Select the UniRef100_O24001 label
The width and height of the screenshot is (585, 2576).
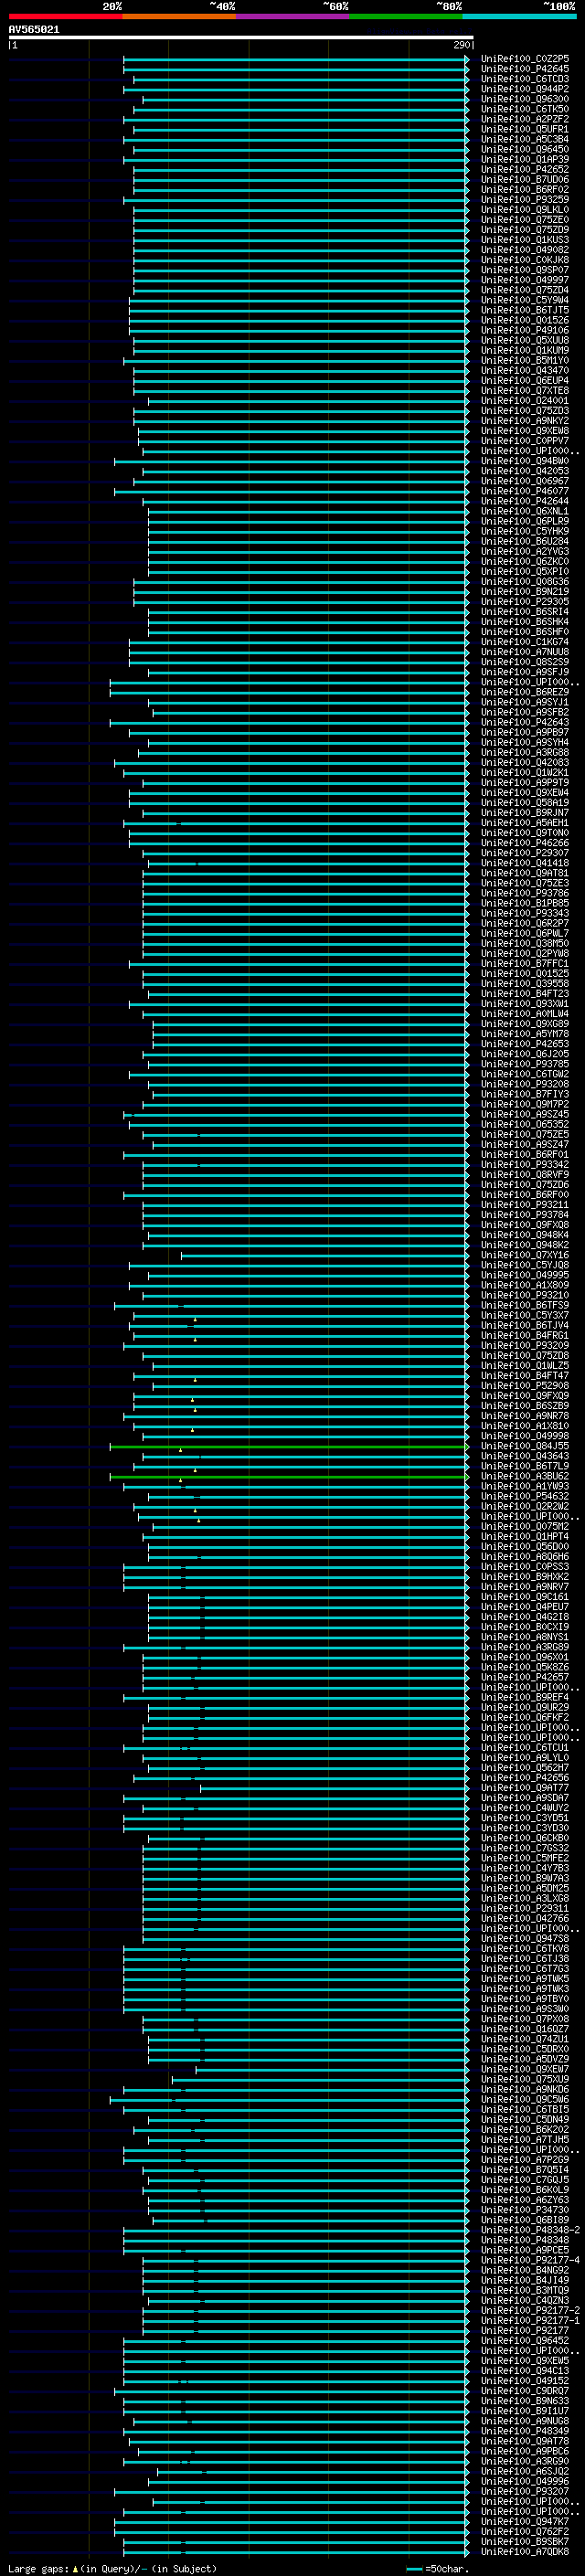point(525,401)
